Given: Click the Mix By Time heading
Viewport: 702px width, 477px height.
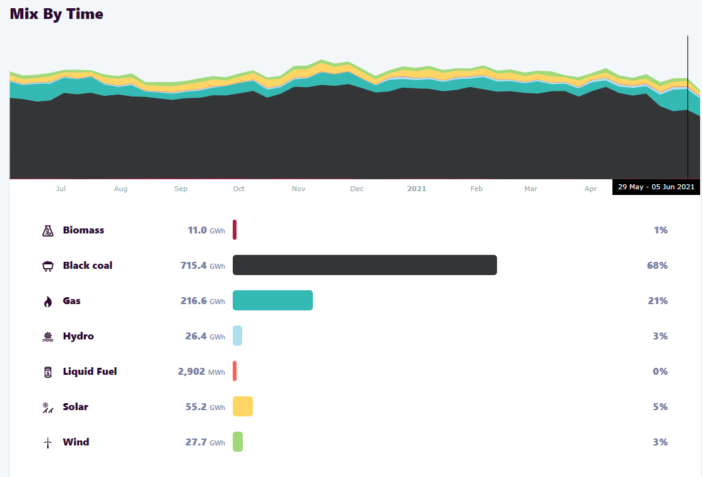Looking at the screenshot, I should (x=56, y=14).
